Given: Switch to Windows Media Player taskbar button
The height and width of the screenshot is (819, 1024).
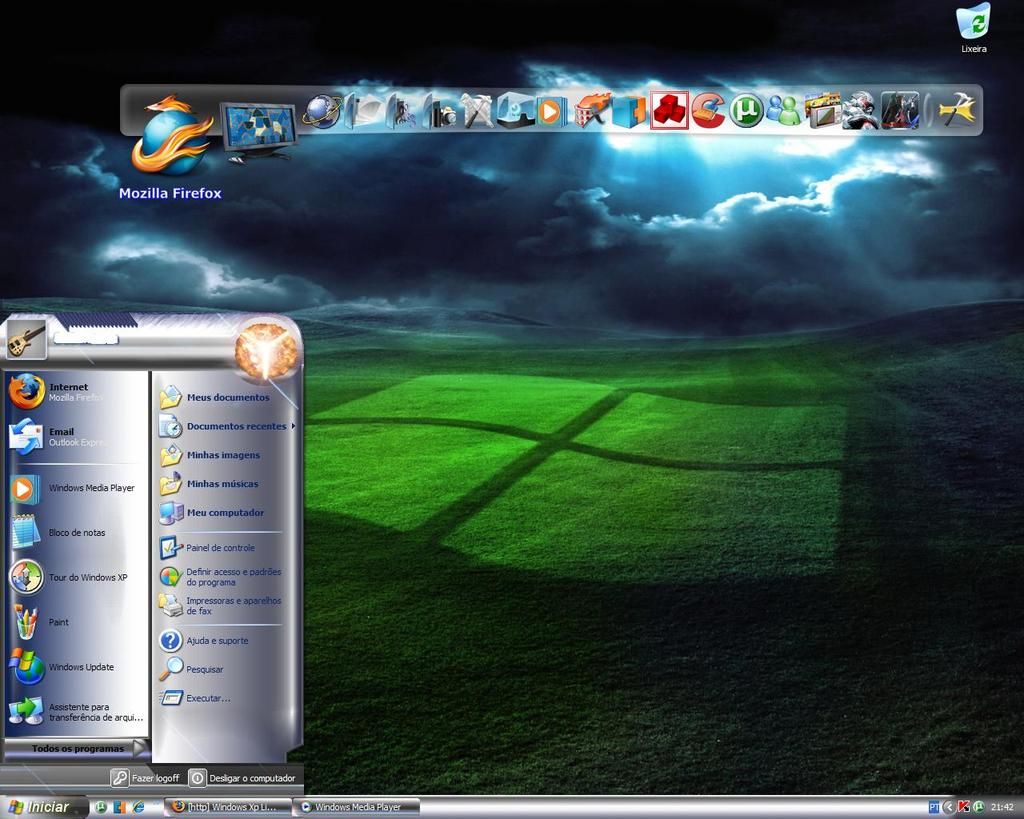Looking at the screenshot, I should click(x=357, y=807).
